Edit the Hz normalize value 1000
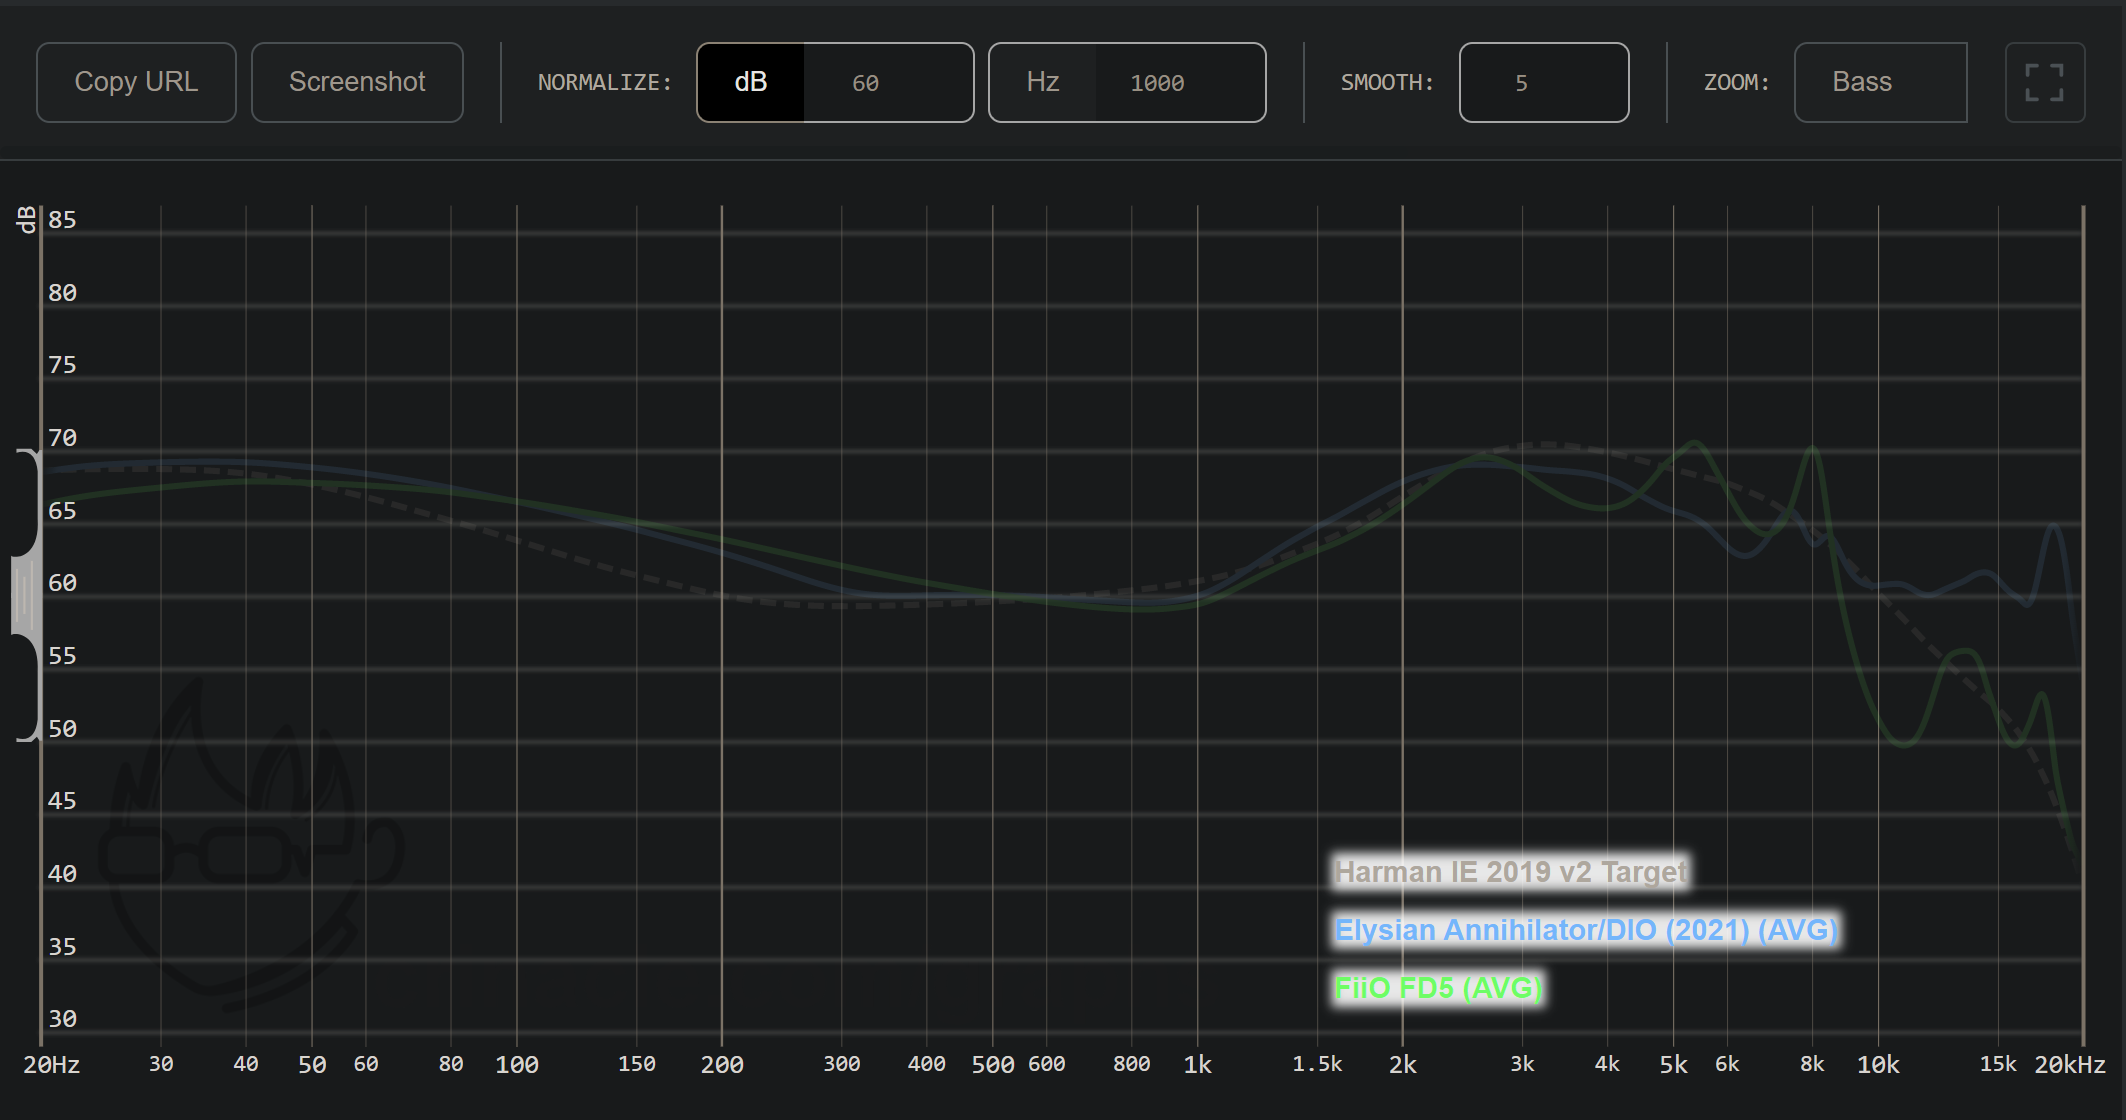This screenshot has width=2126, height=1120. point(1180,82)
